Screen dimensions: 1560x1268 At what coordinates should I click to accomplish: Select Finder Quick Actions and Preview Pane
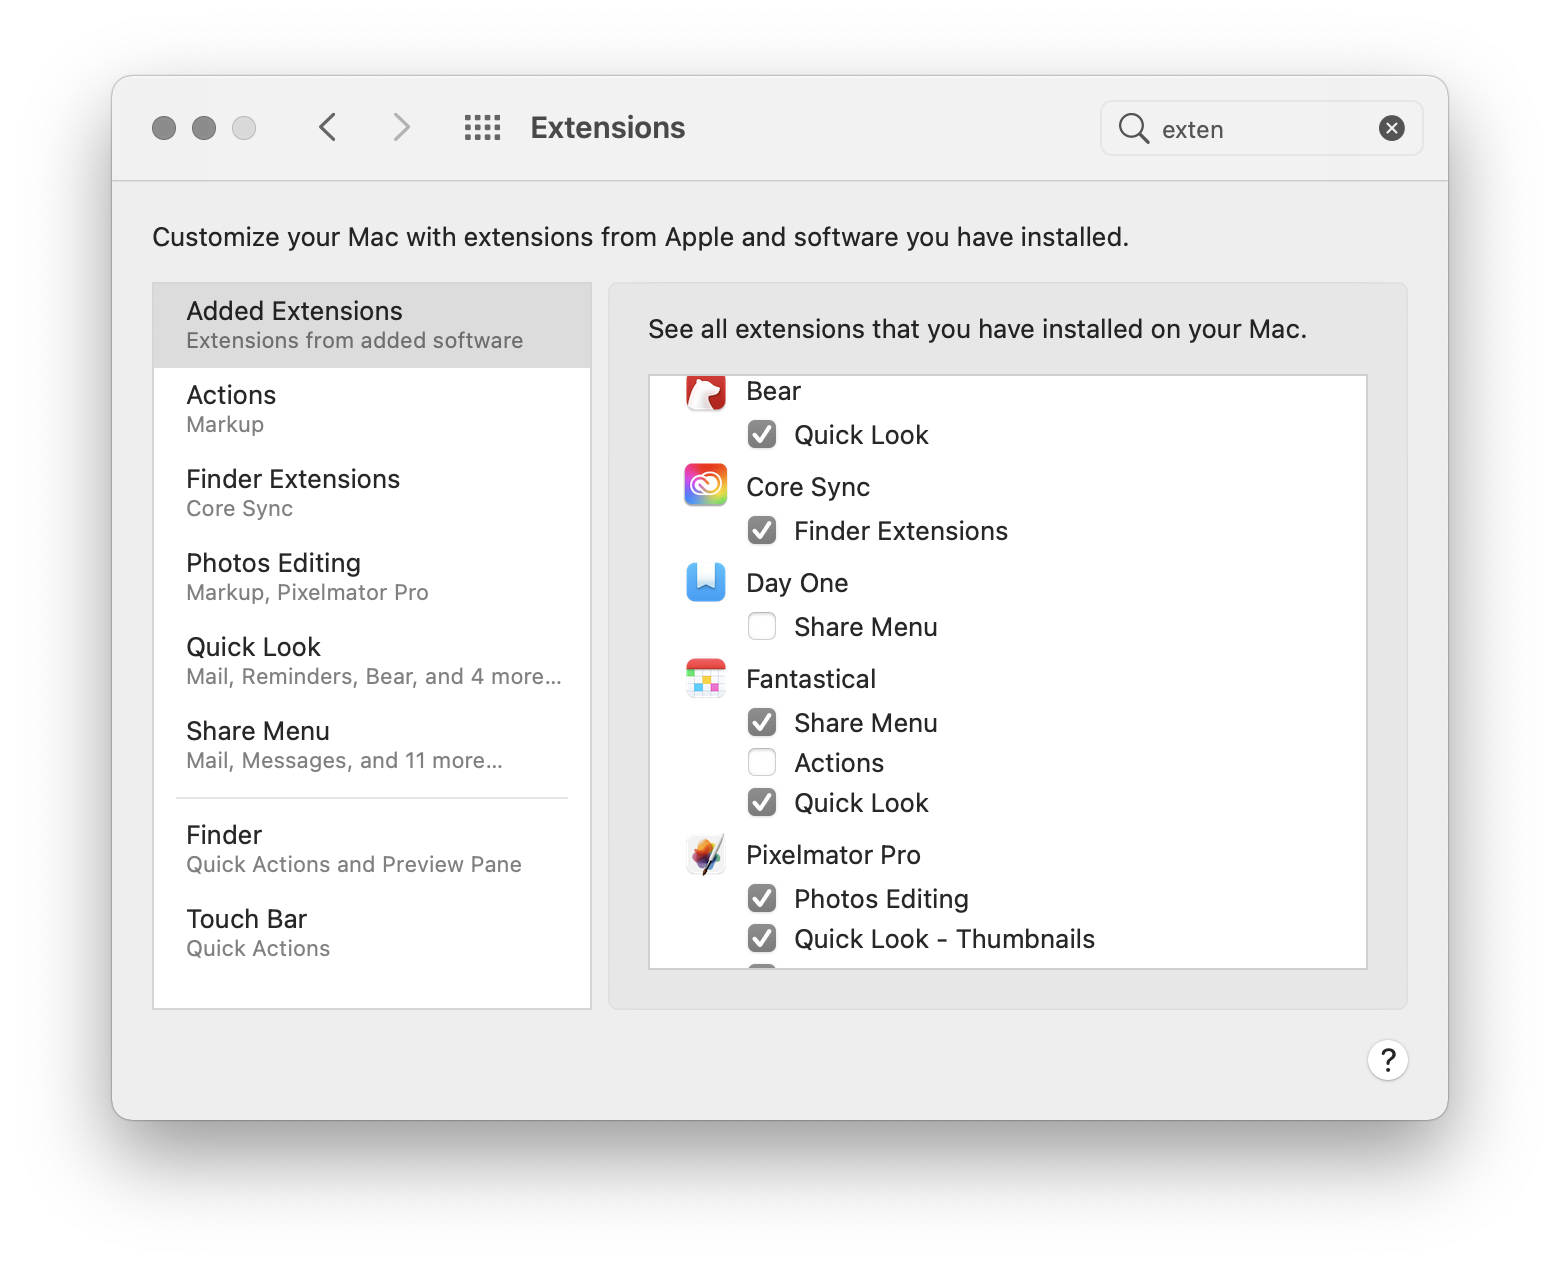[372, 849]
